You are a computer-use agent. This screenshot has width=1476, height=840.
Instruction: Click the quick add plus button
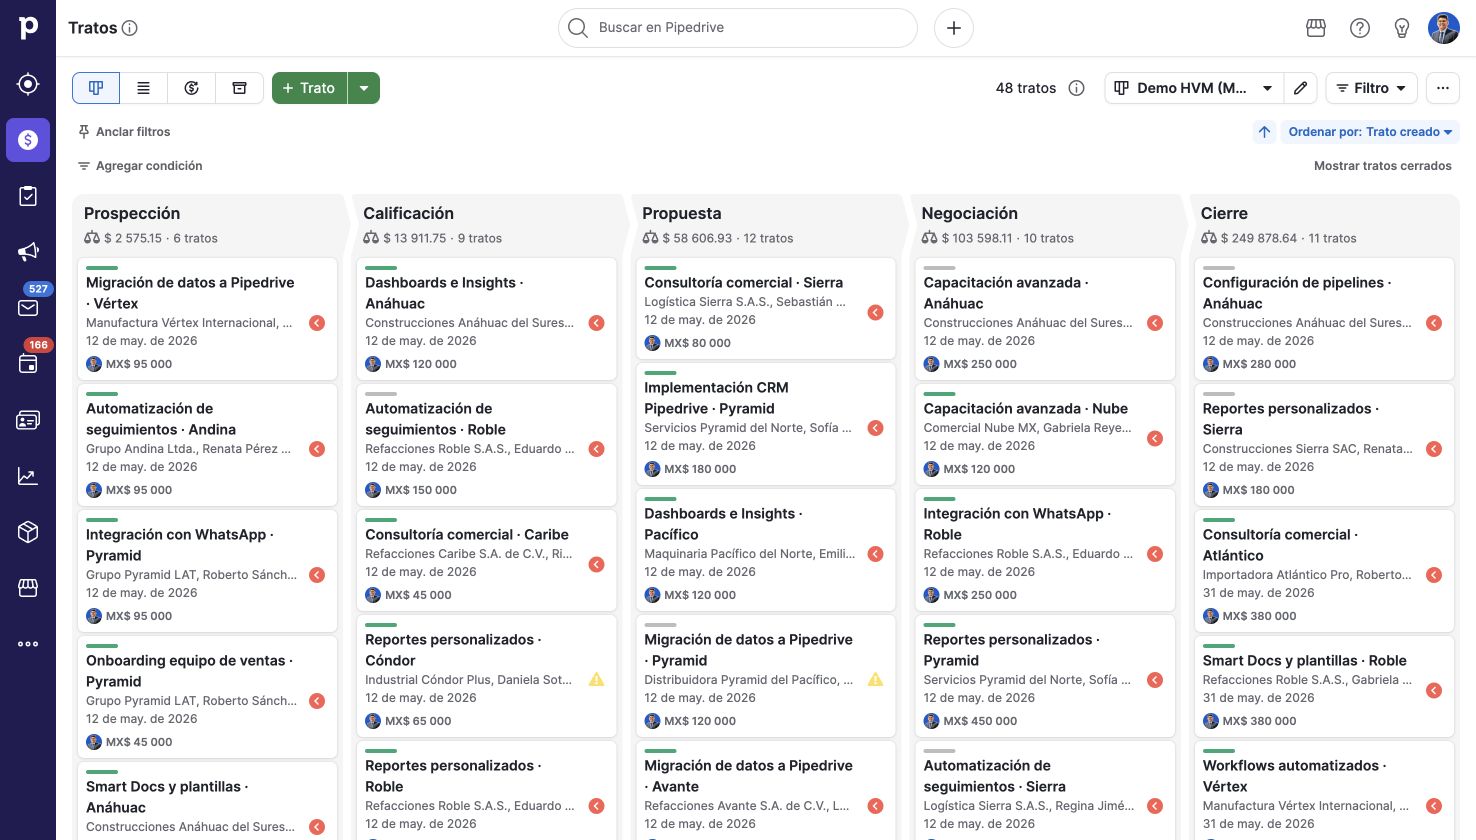click(954, 28)
